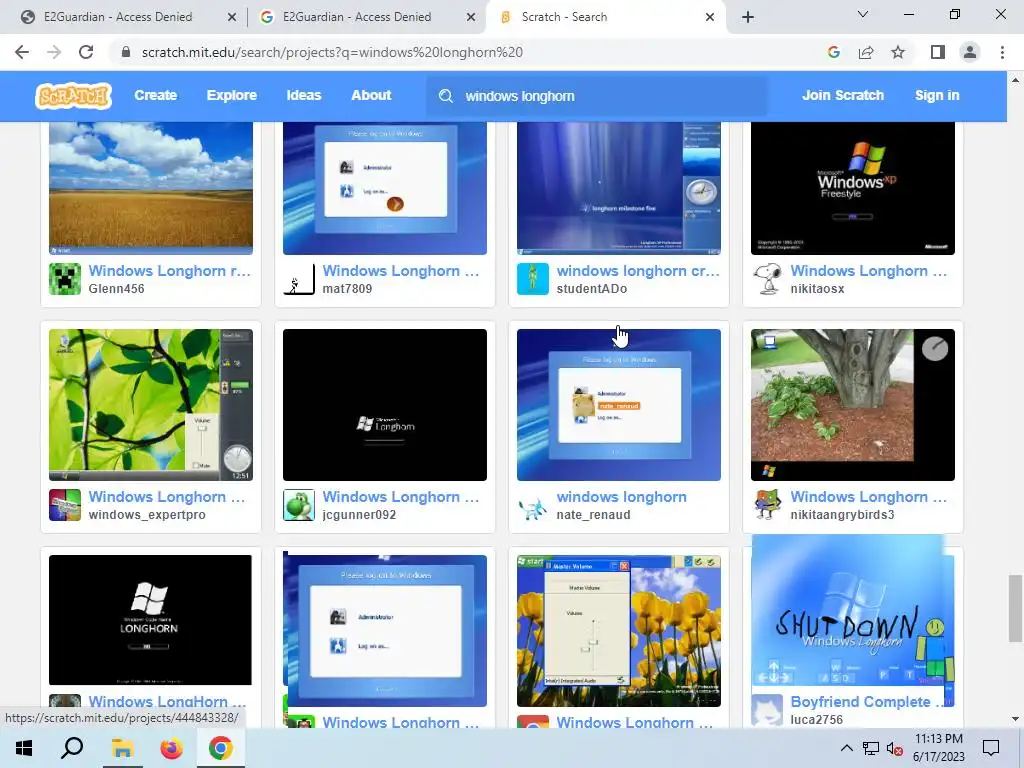Screen dimensions: 1024x768
Task: Open the Ideas page
Action: [x=304, y=95]
